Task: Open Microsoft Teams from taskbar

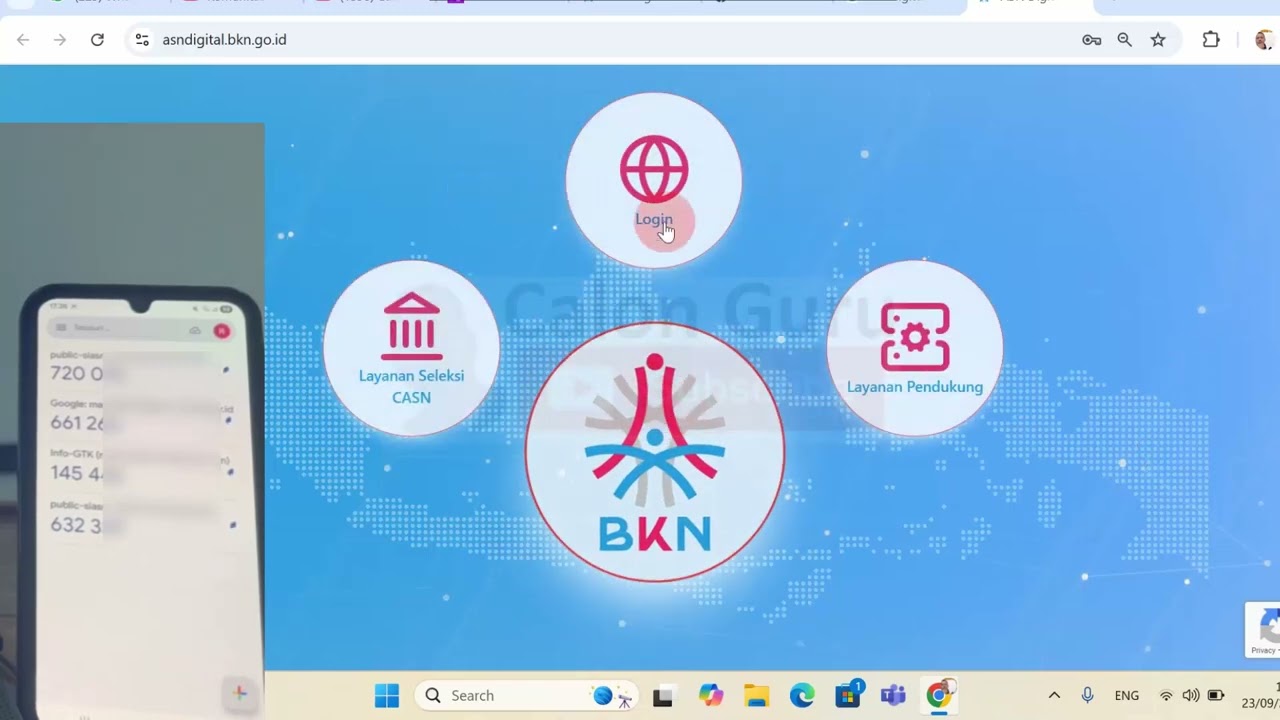Action: pos(893,696)
